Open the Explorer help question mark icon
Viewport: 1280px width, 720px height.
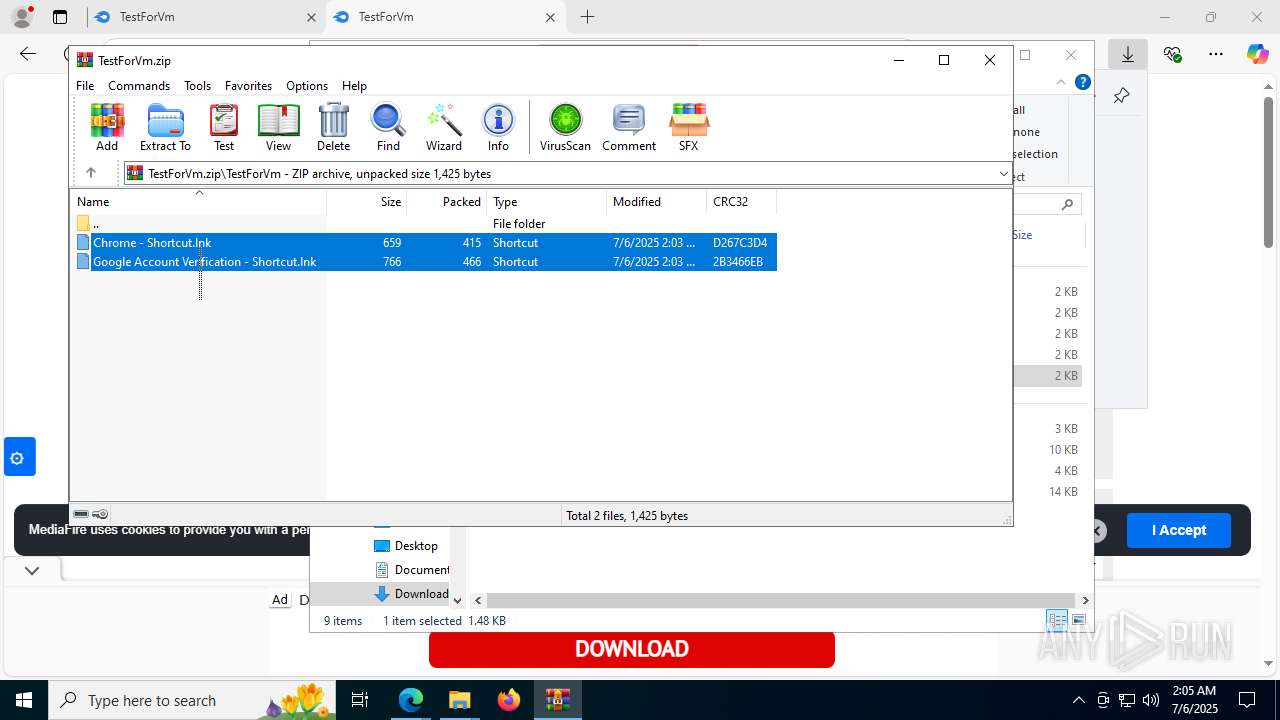pyautogui.click(x=1082, y=82)
